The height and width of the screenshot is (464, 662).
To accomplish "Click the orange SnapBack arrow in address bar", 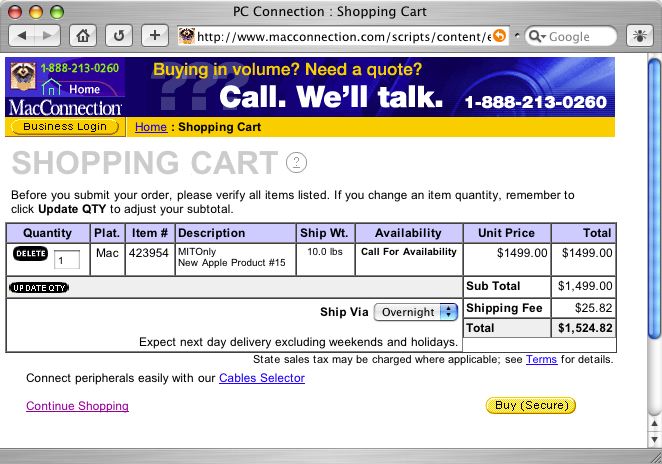I will pos(499,36).
